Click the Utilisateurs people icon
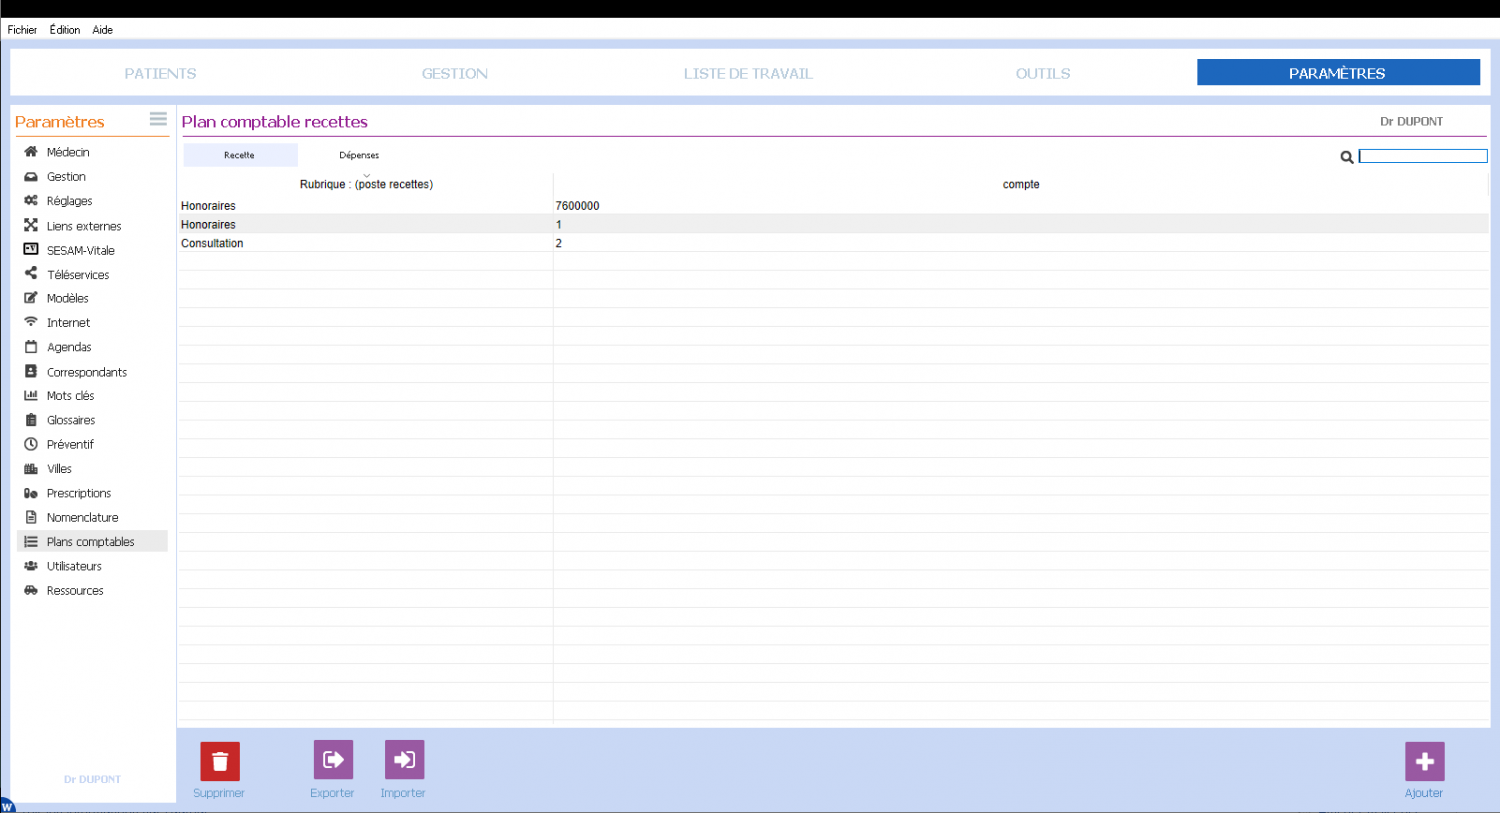The width and height of the screenshot is (1500, 813). [x=31, y=566]
